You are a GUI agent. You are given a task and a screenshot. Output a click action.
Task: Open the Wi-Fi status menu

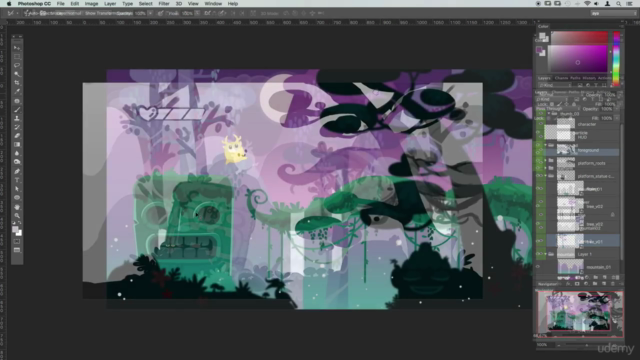click(587, 4)
